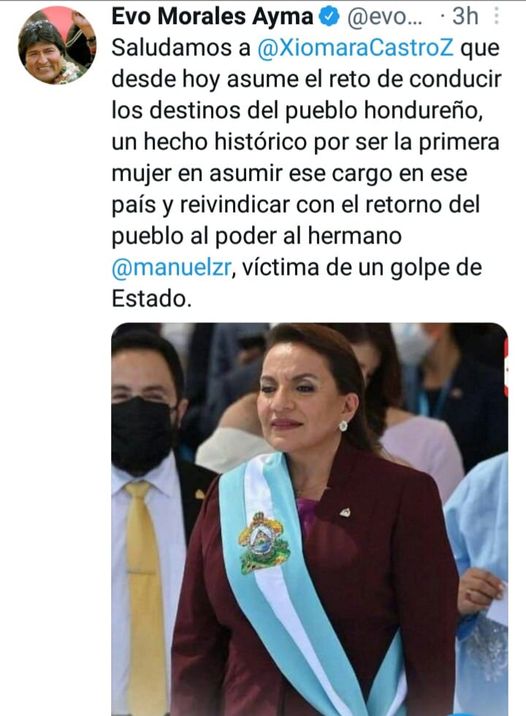Click the phrase 'un hecho histórico' in tweet
Image resolution: width=526 pixels, height=716 pixels.
click(x=210, y=142)
